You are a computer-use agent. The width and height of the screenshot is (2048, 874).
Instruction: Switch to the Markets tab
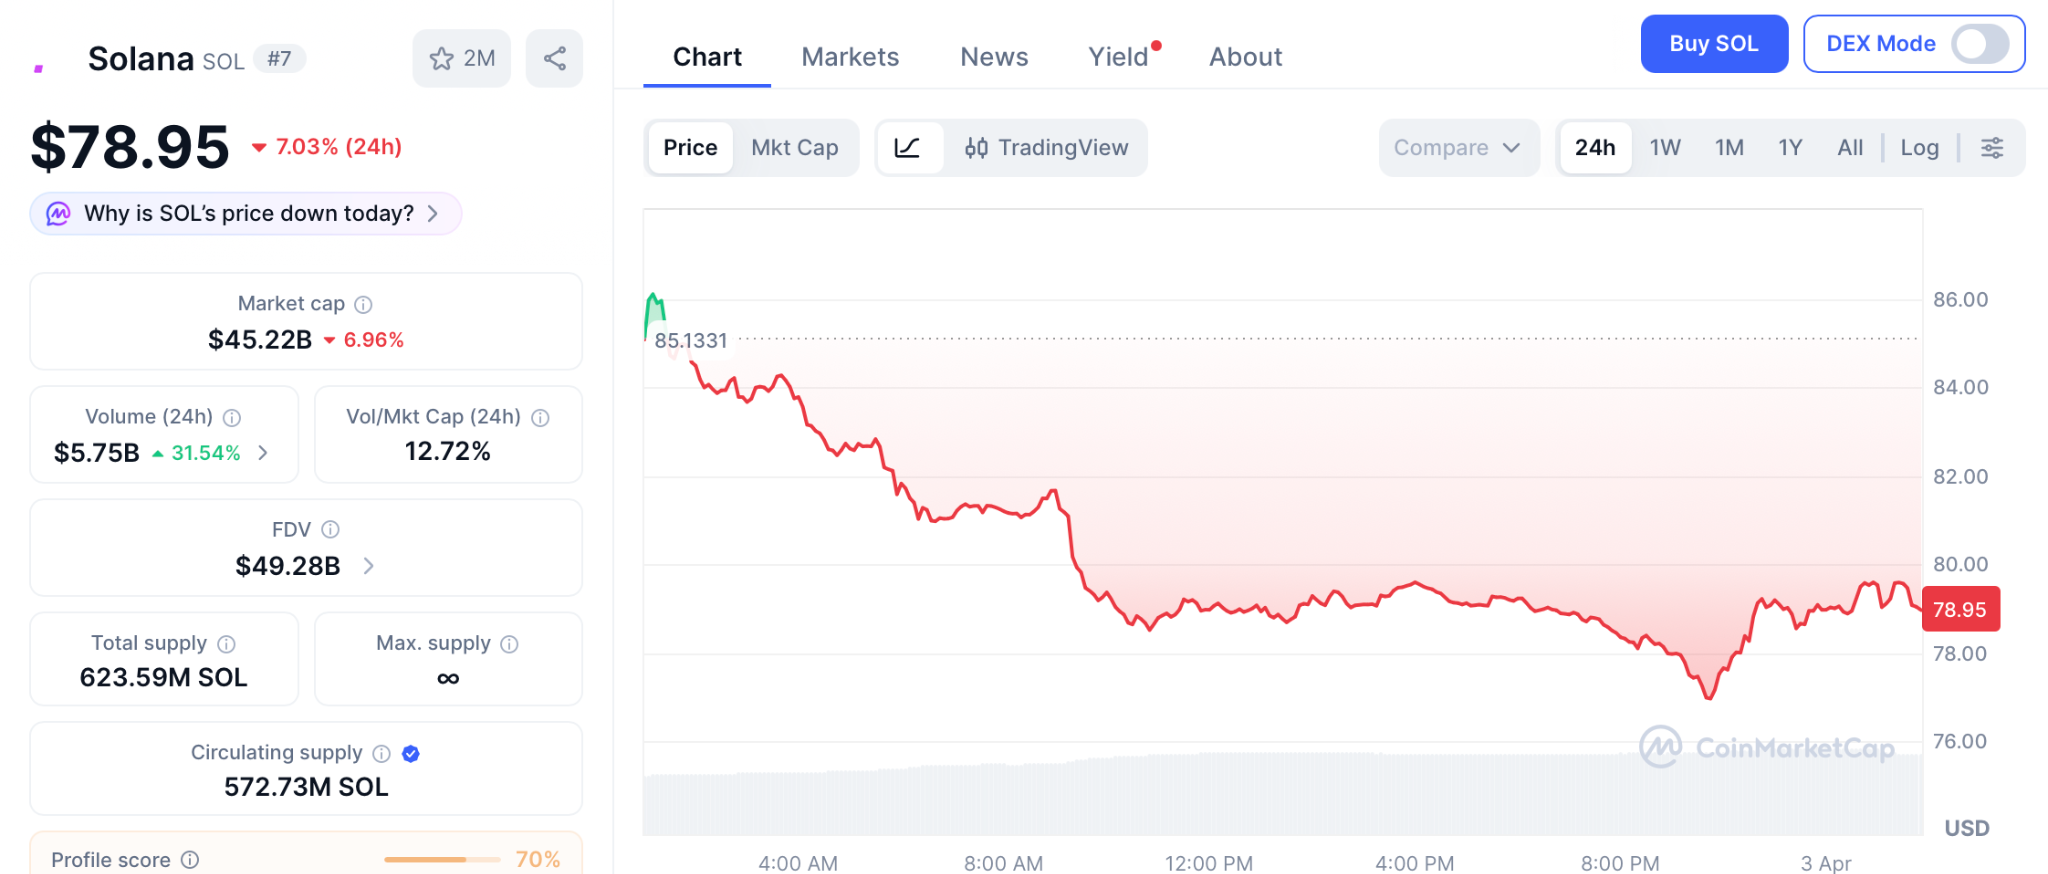[850, 57]
